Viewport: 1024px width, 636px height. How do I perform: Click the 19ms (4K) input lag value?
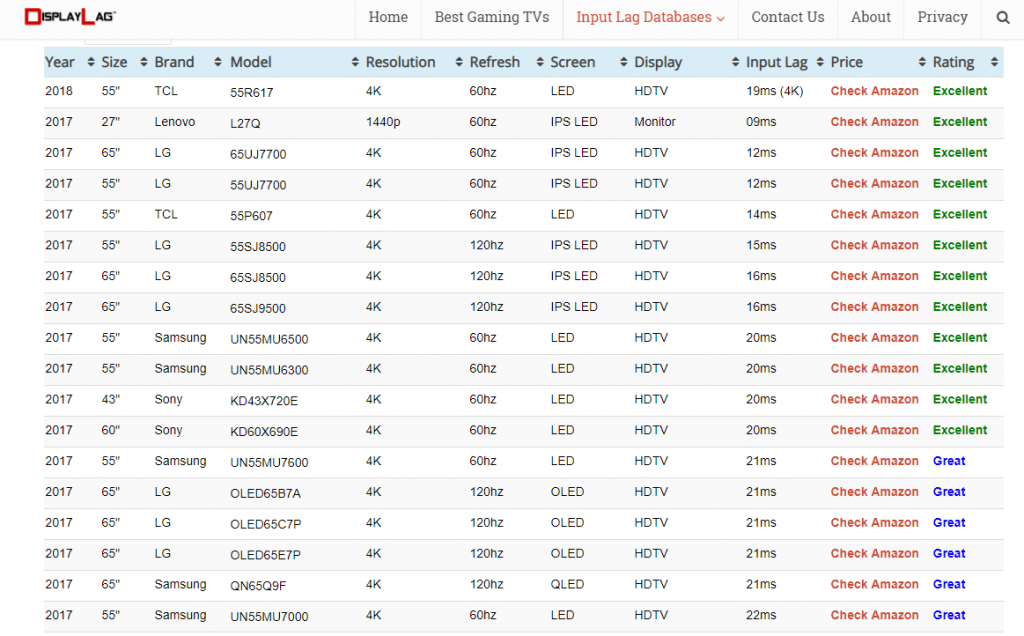pos(775,91)
